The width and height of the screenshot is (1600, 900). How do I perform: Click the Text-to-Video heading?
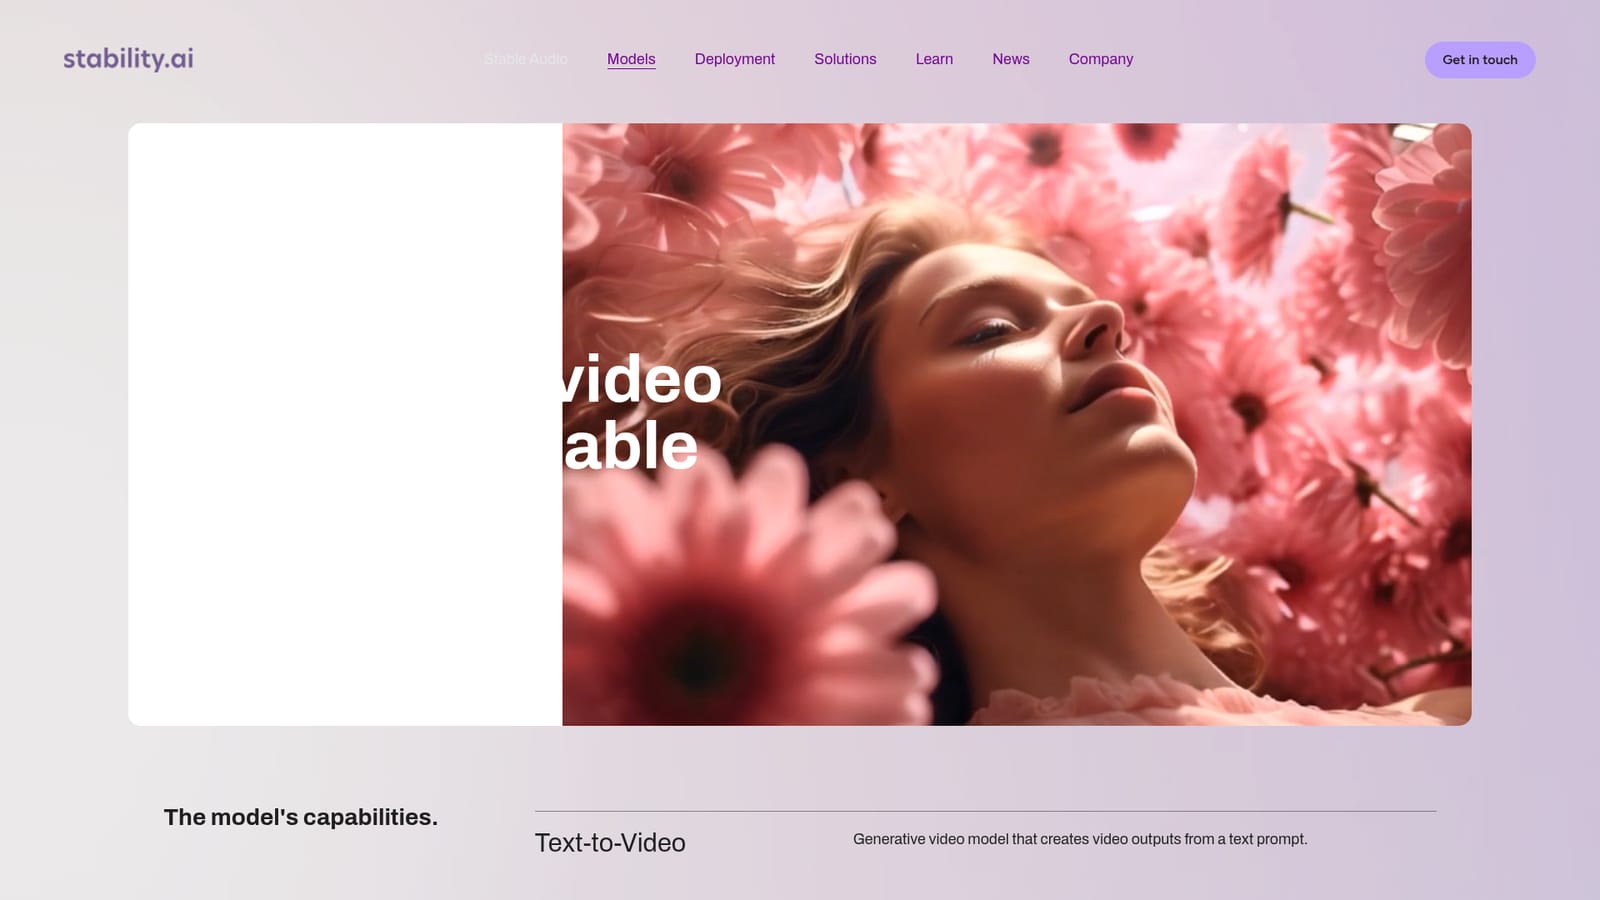(x=610, y=843)
